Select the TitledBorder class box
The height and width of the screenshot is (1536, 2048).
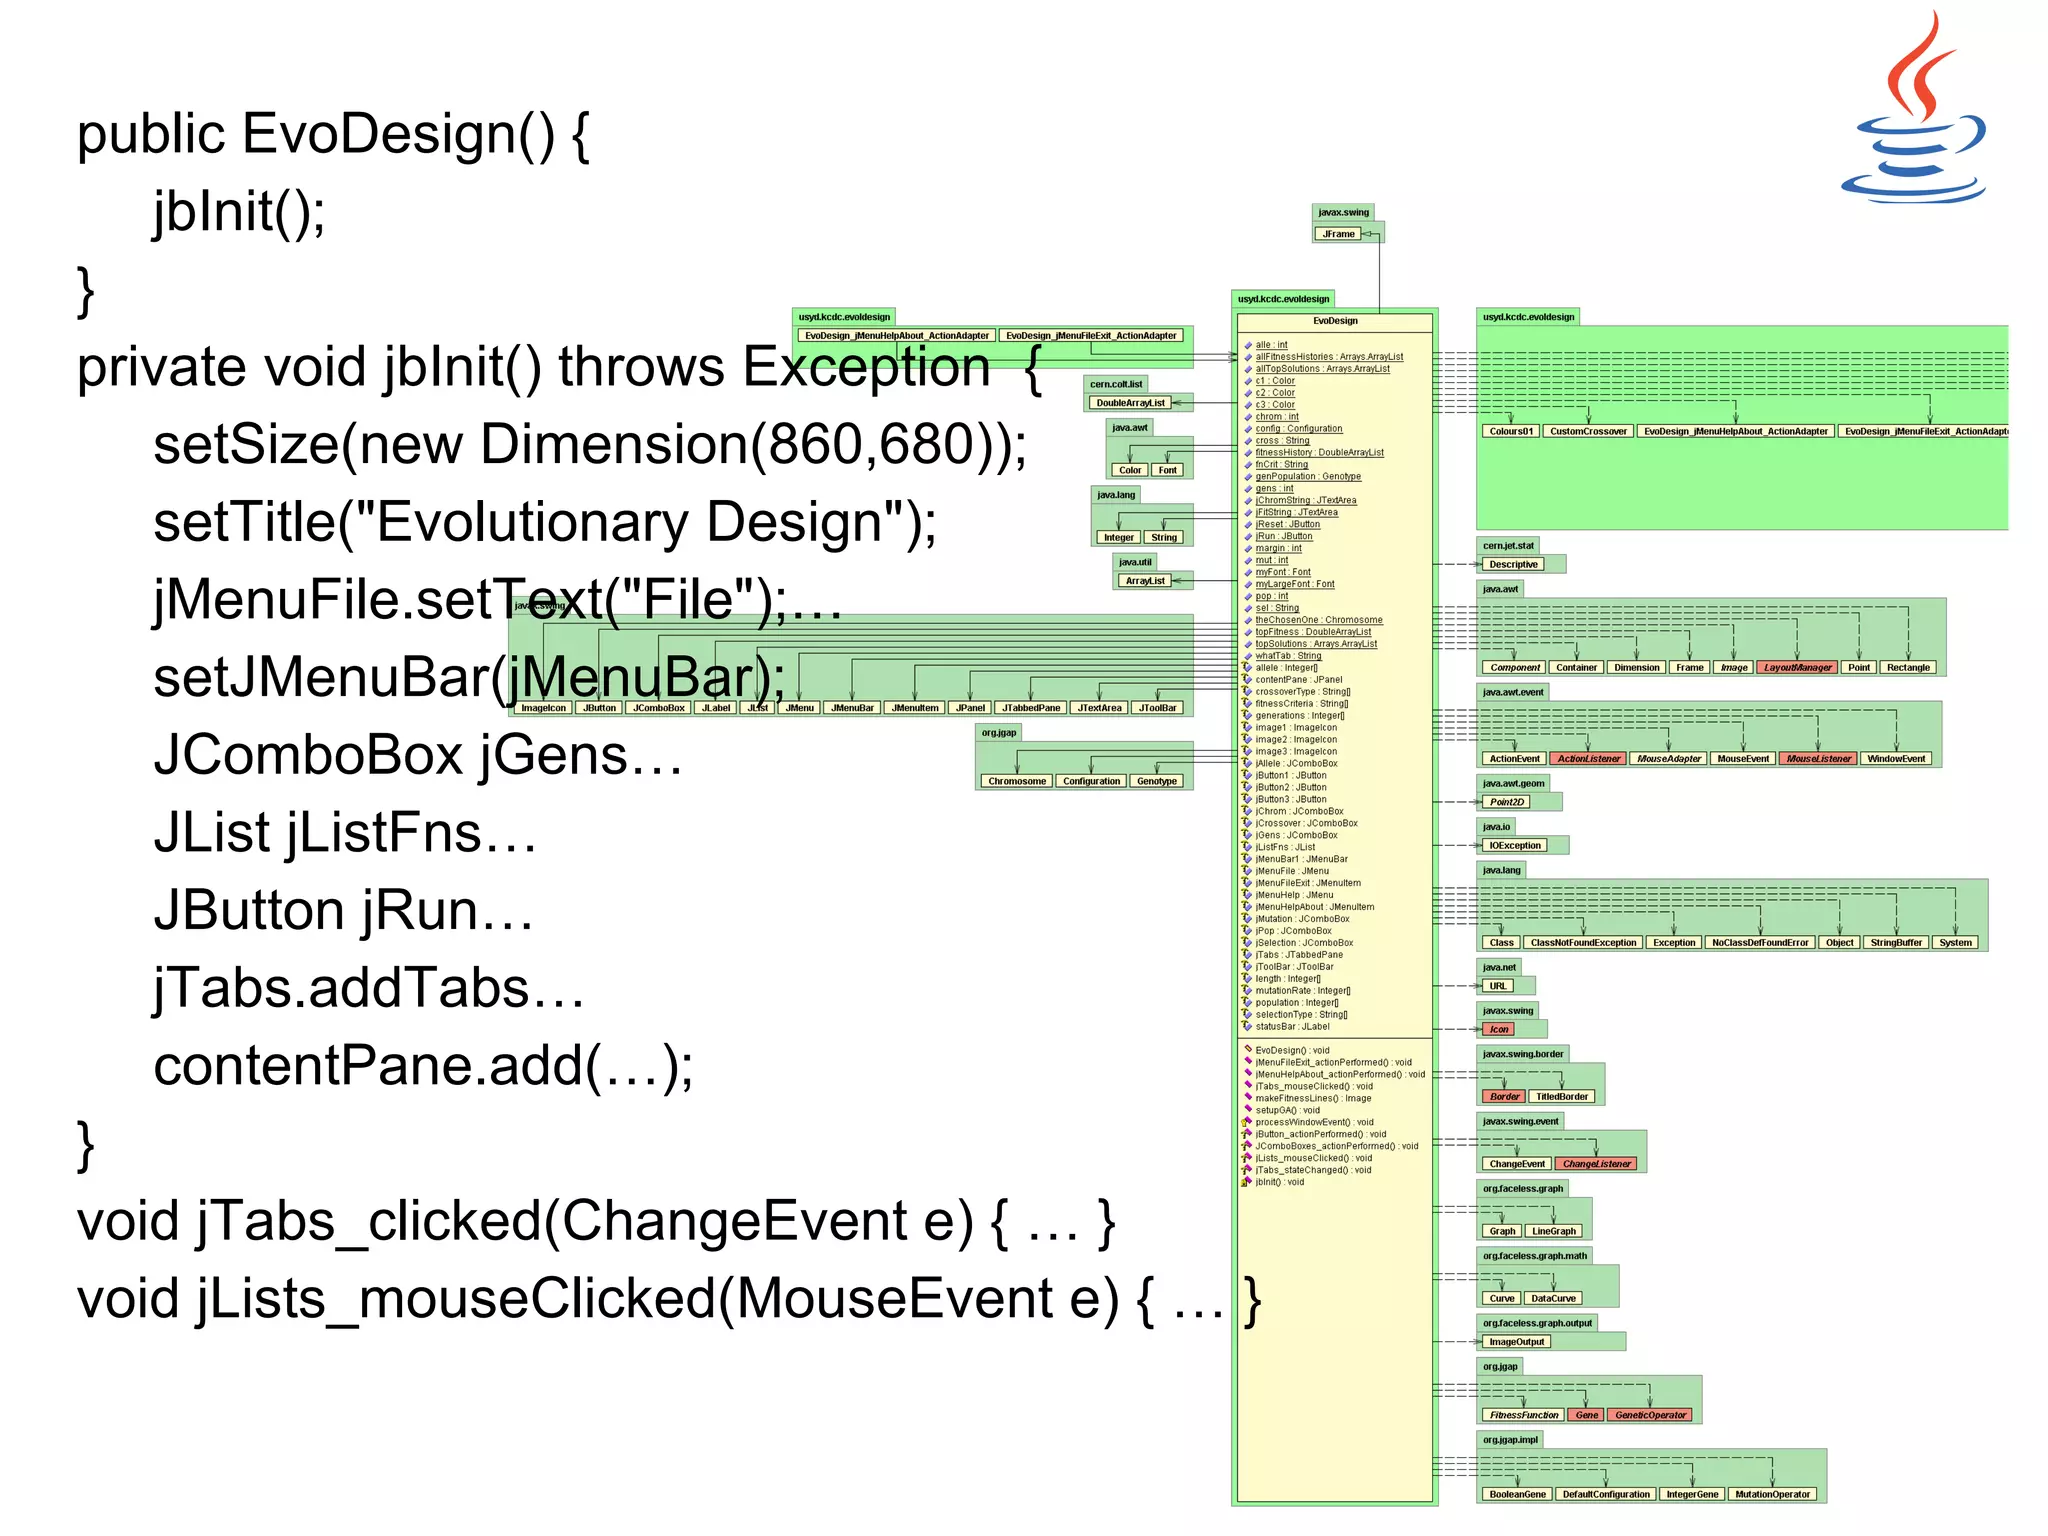tap(1562, 1097)
